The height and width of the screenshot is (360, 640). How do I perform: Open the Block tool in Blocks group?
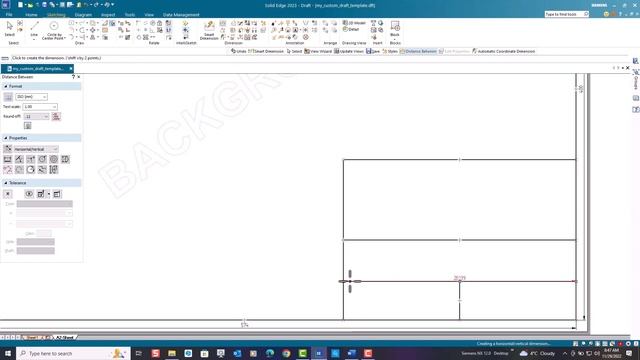pyautogui.click(x=395, y=28)
